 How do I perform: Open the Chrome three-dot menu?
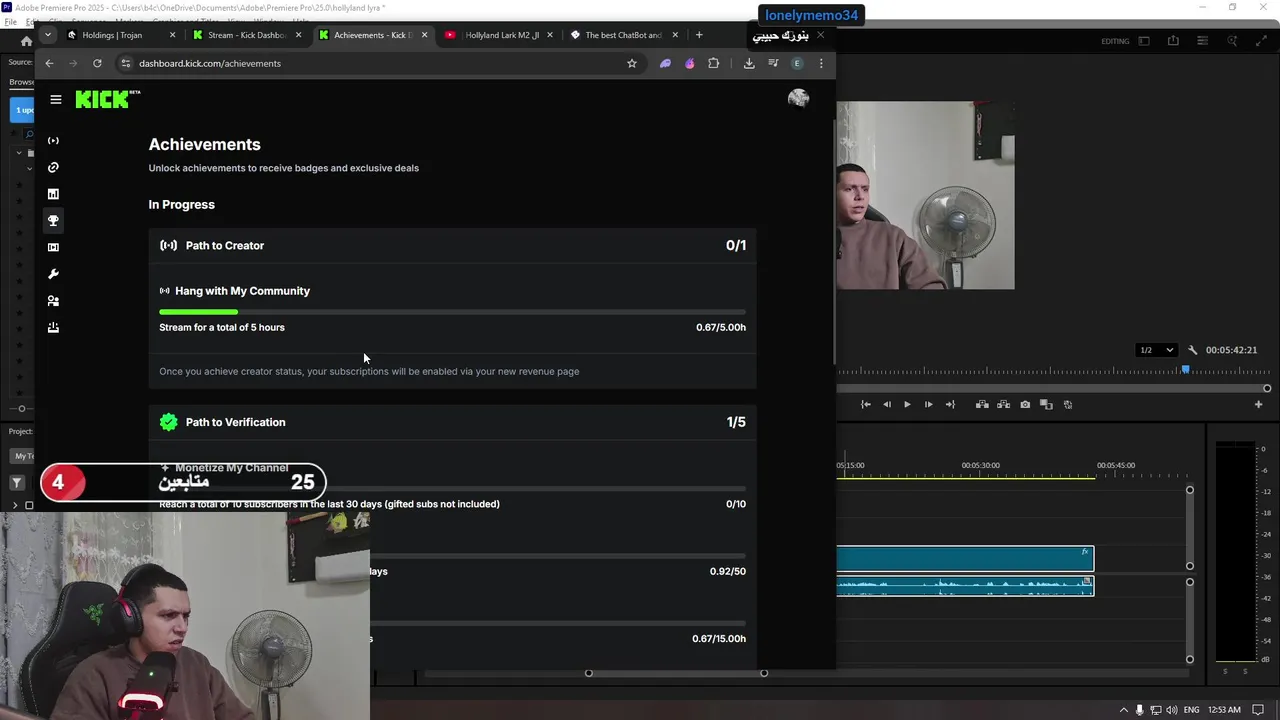tap(821, 63)
